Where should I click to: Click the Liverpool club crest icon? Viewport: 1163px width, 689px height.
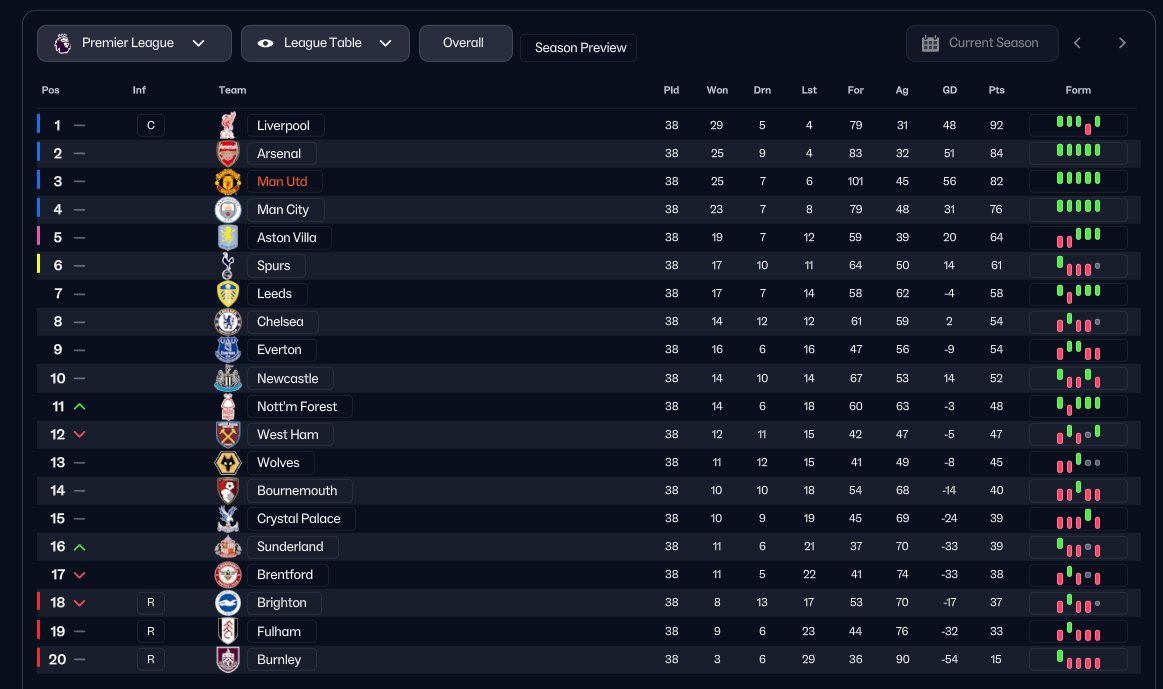(x=228, y=125)
